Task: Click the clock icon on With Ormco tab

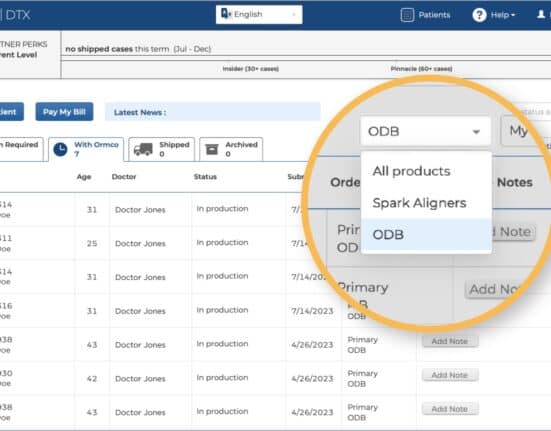Action: (x=60, y=150)
